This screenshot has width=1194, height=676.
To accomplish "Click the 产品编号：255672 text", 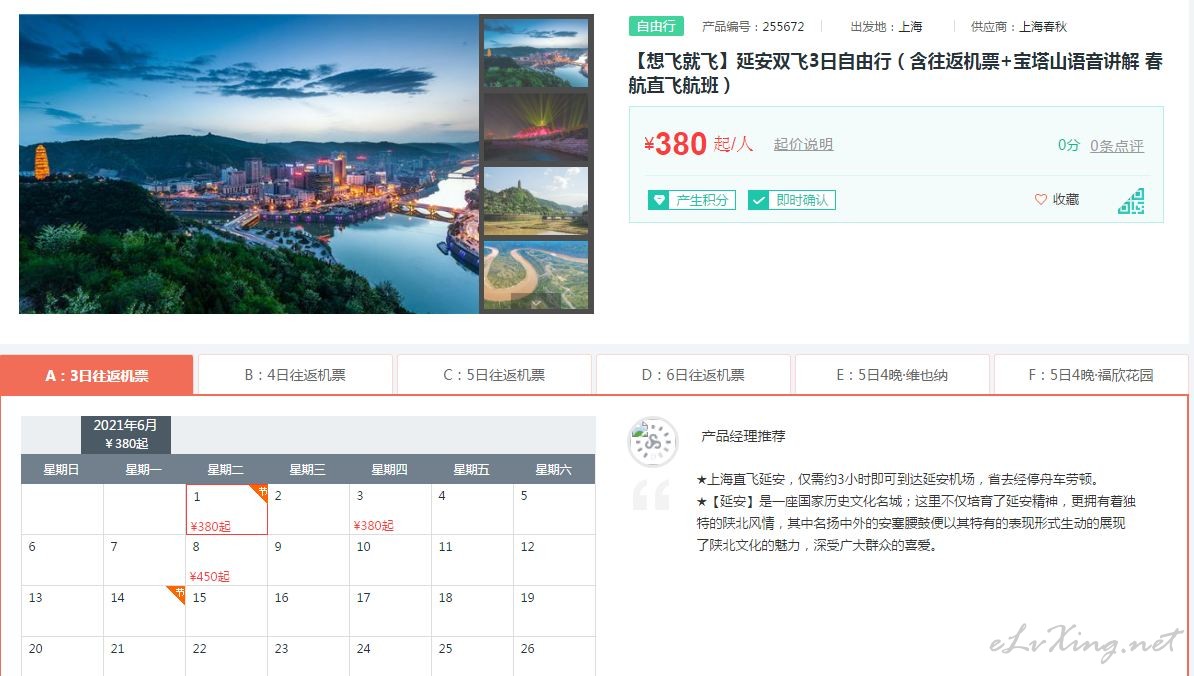I will pyautogui.click(x=753, y=27).
